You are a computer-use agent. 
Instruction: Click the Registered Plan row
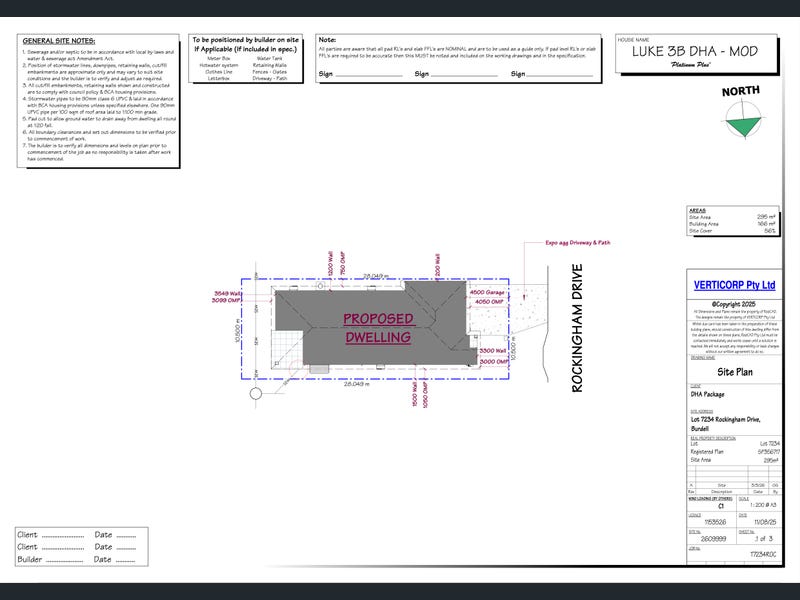click(x=735, y=452)
